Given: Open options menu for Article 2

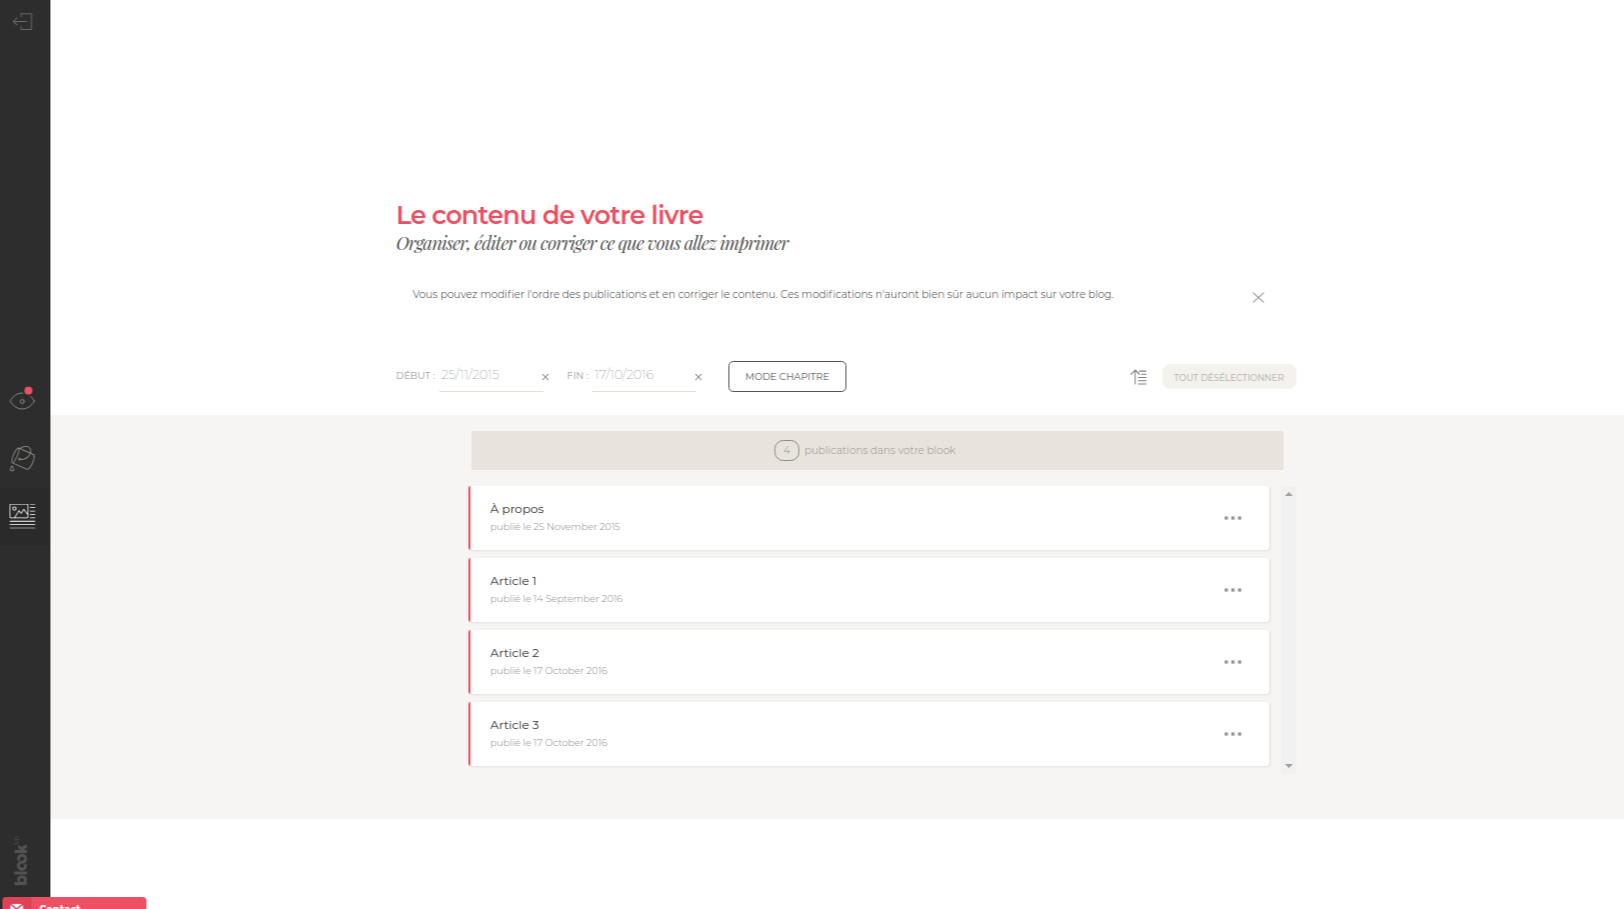Looking at the screenshot, I should click(x=1232, y=662).
